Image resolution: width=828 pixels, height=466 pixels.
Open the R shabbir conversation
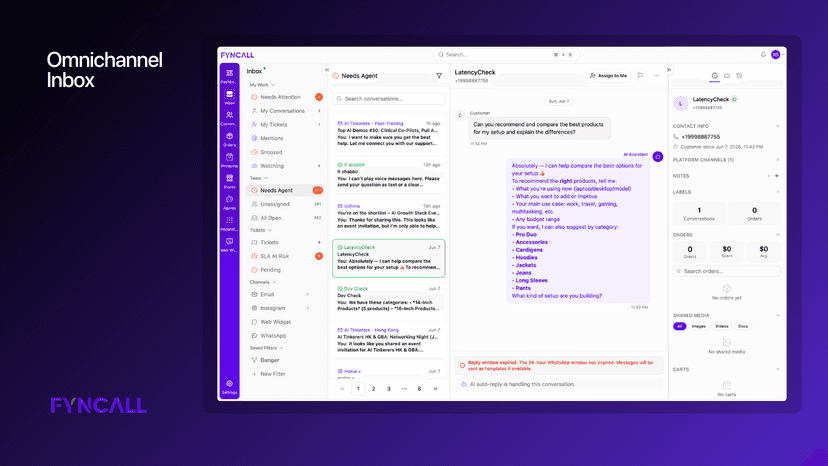tap(389, 175)
